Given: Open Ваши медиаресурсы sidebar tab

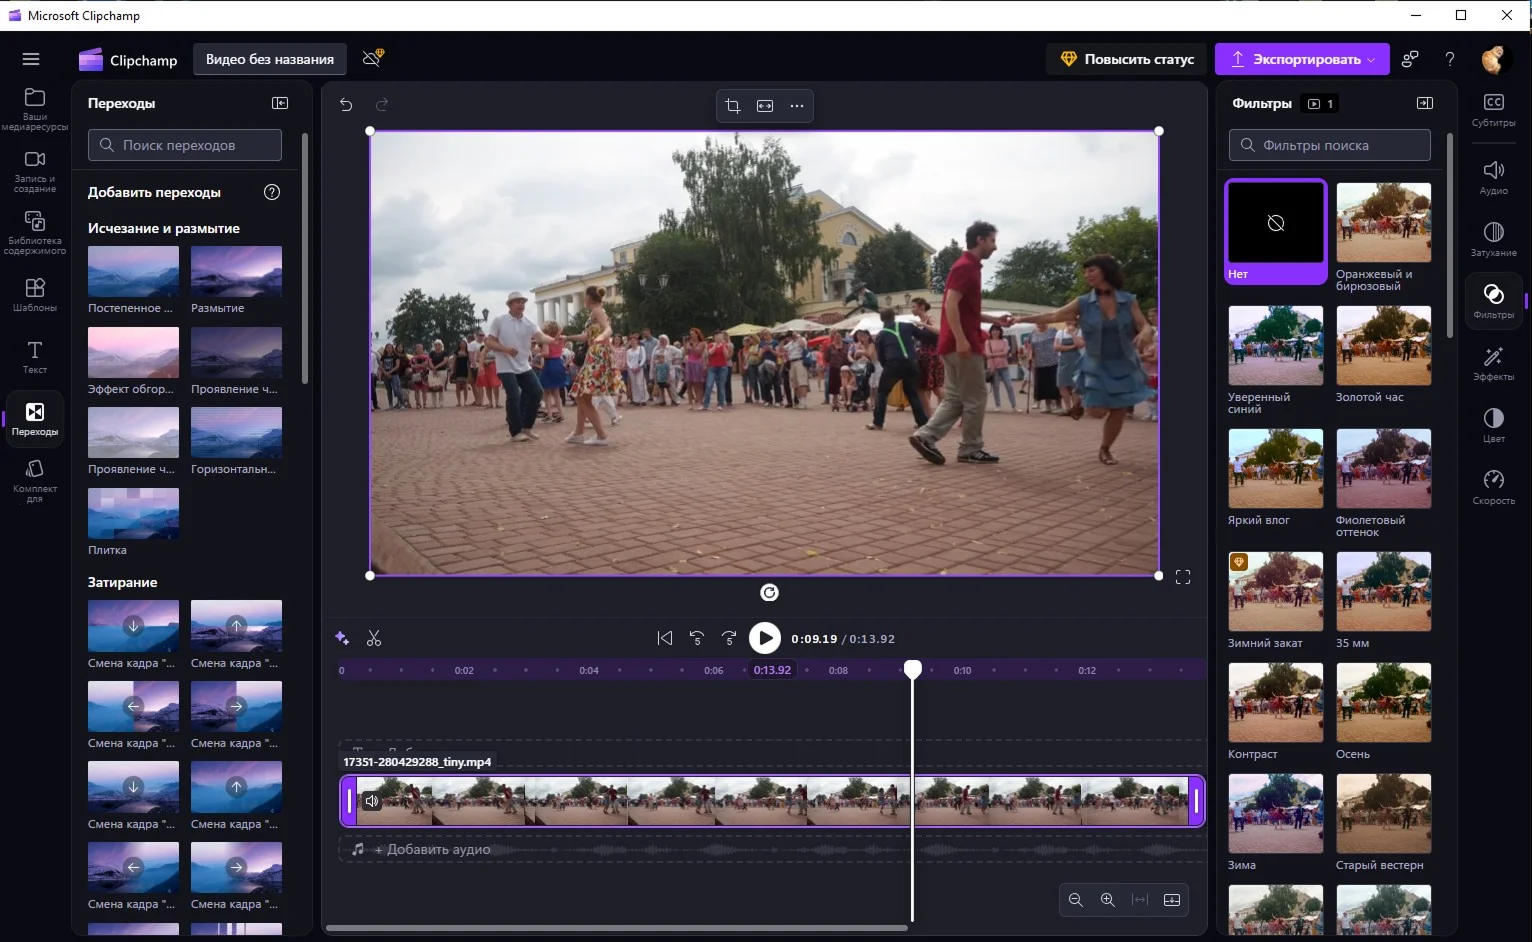Looking at the screenshot, I should click(x=35, y=108).
